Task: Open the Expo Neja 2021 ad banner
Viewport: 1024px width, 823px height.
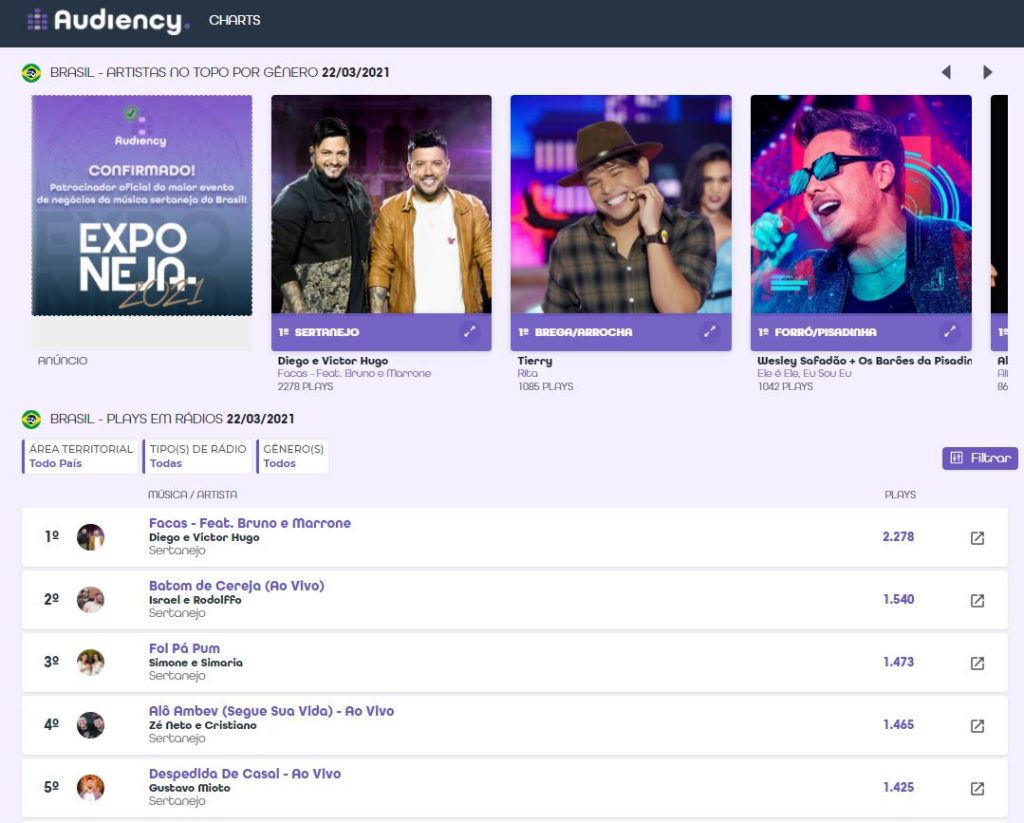Action: (x=142, y=205)
